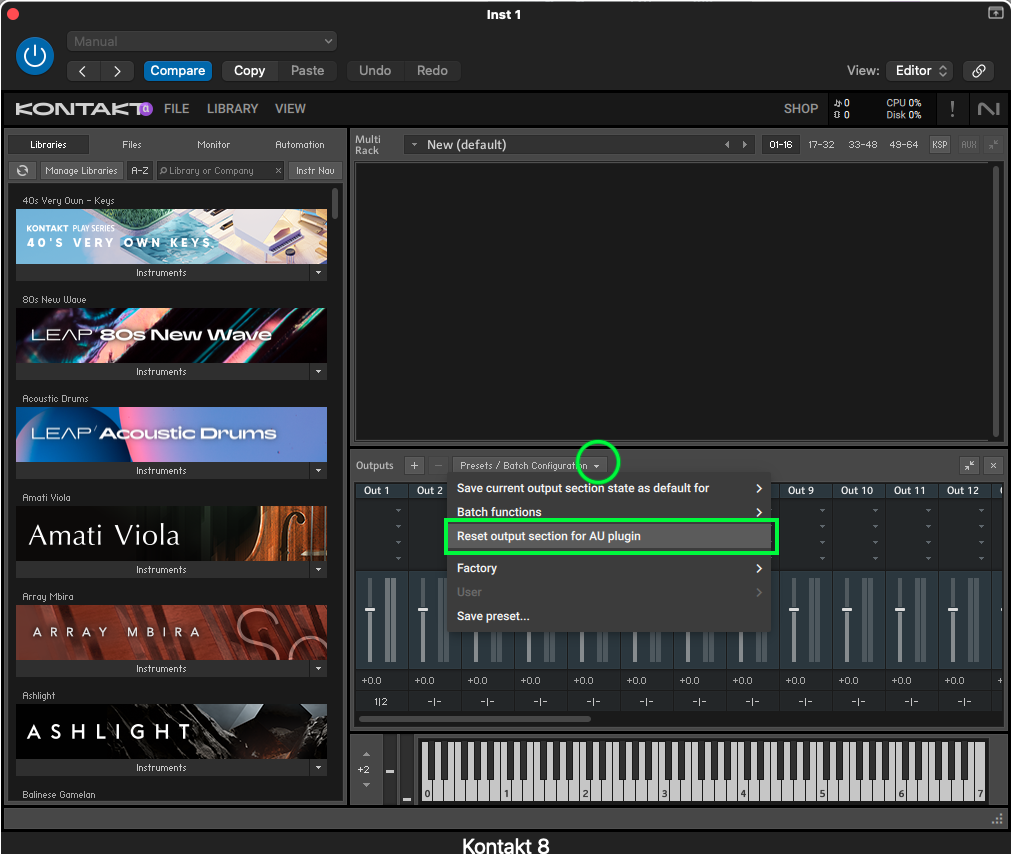1011x854 pixels.
Task: Open Batch functions submenu
Action: point(609,512)
